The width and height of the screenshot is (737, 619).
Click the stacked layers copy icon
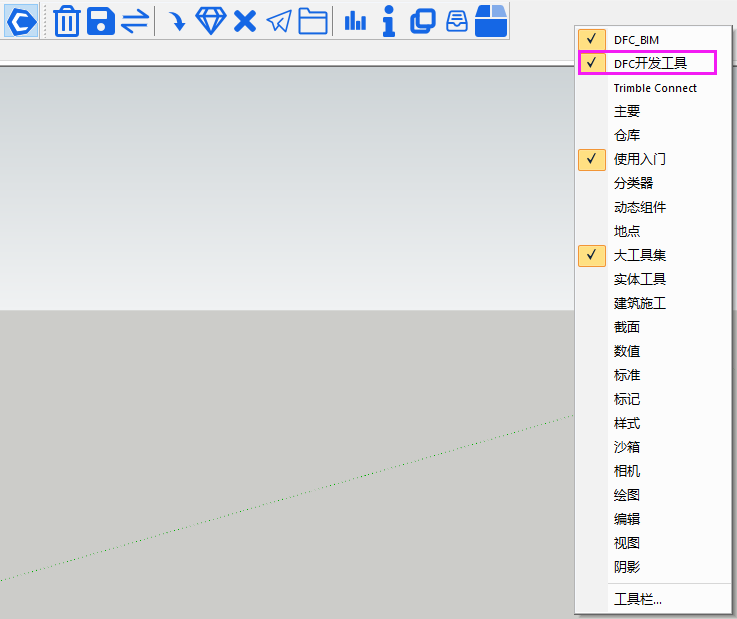(423, 21)
